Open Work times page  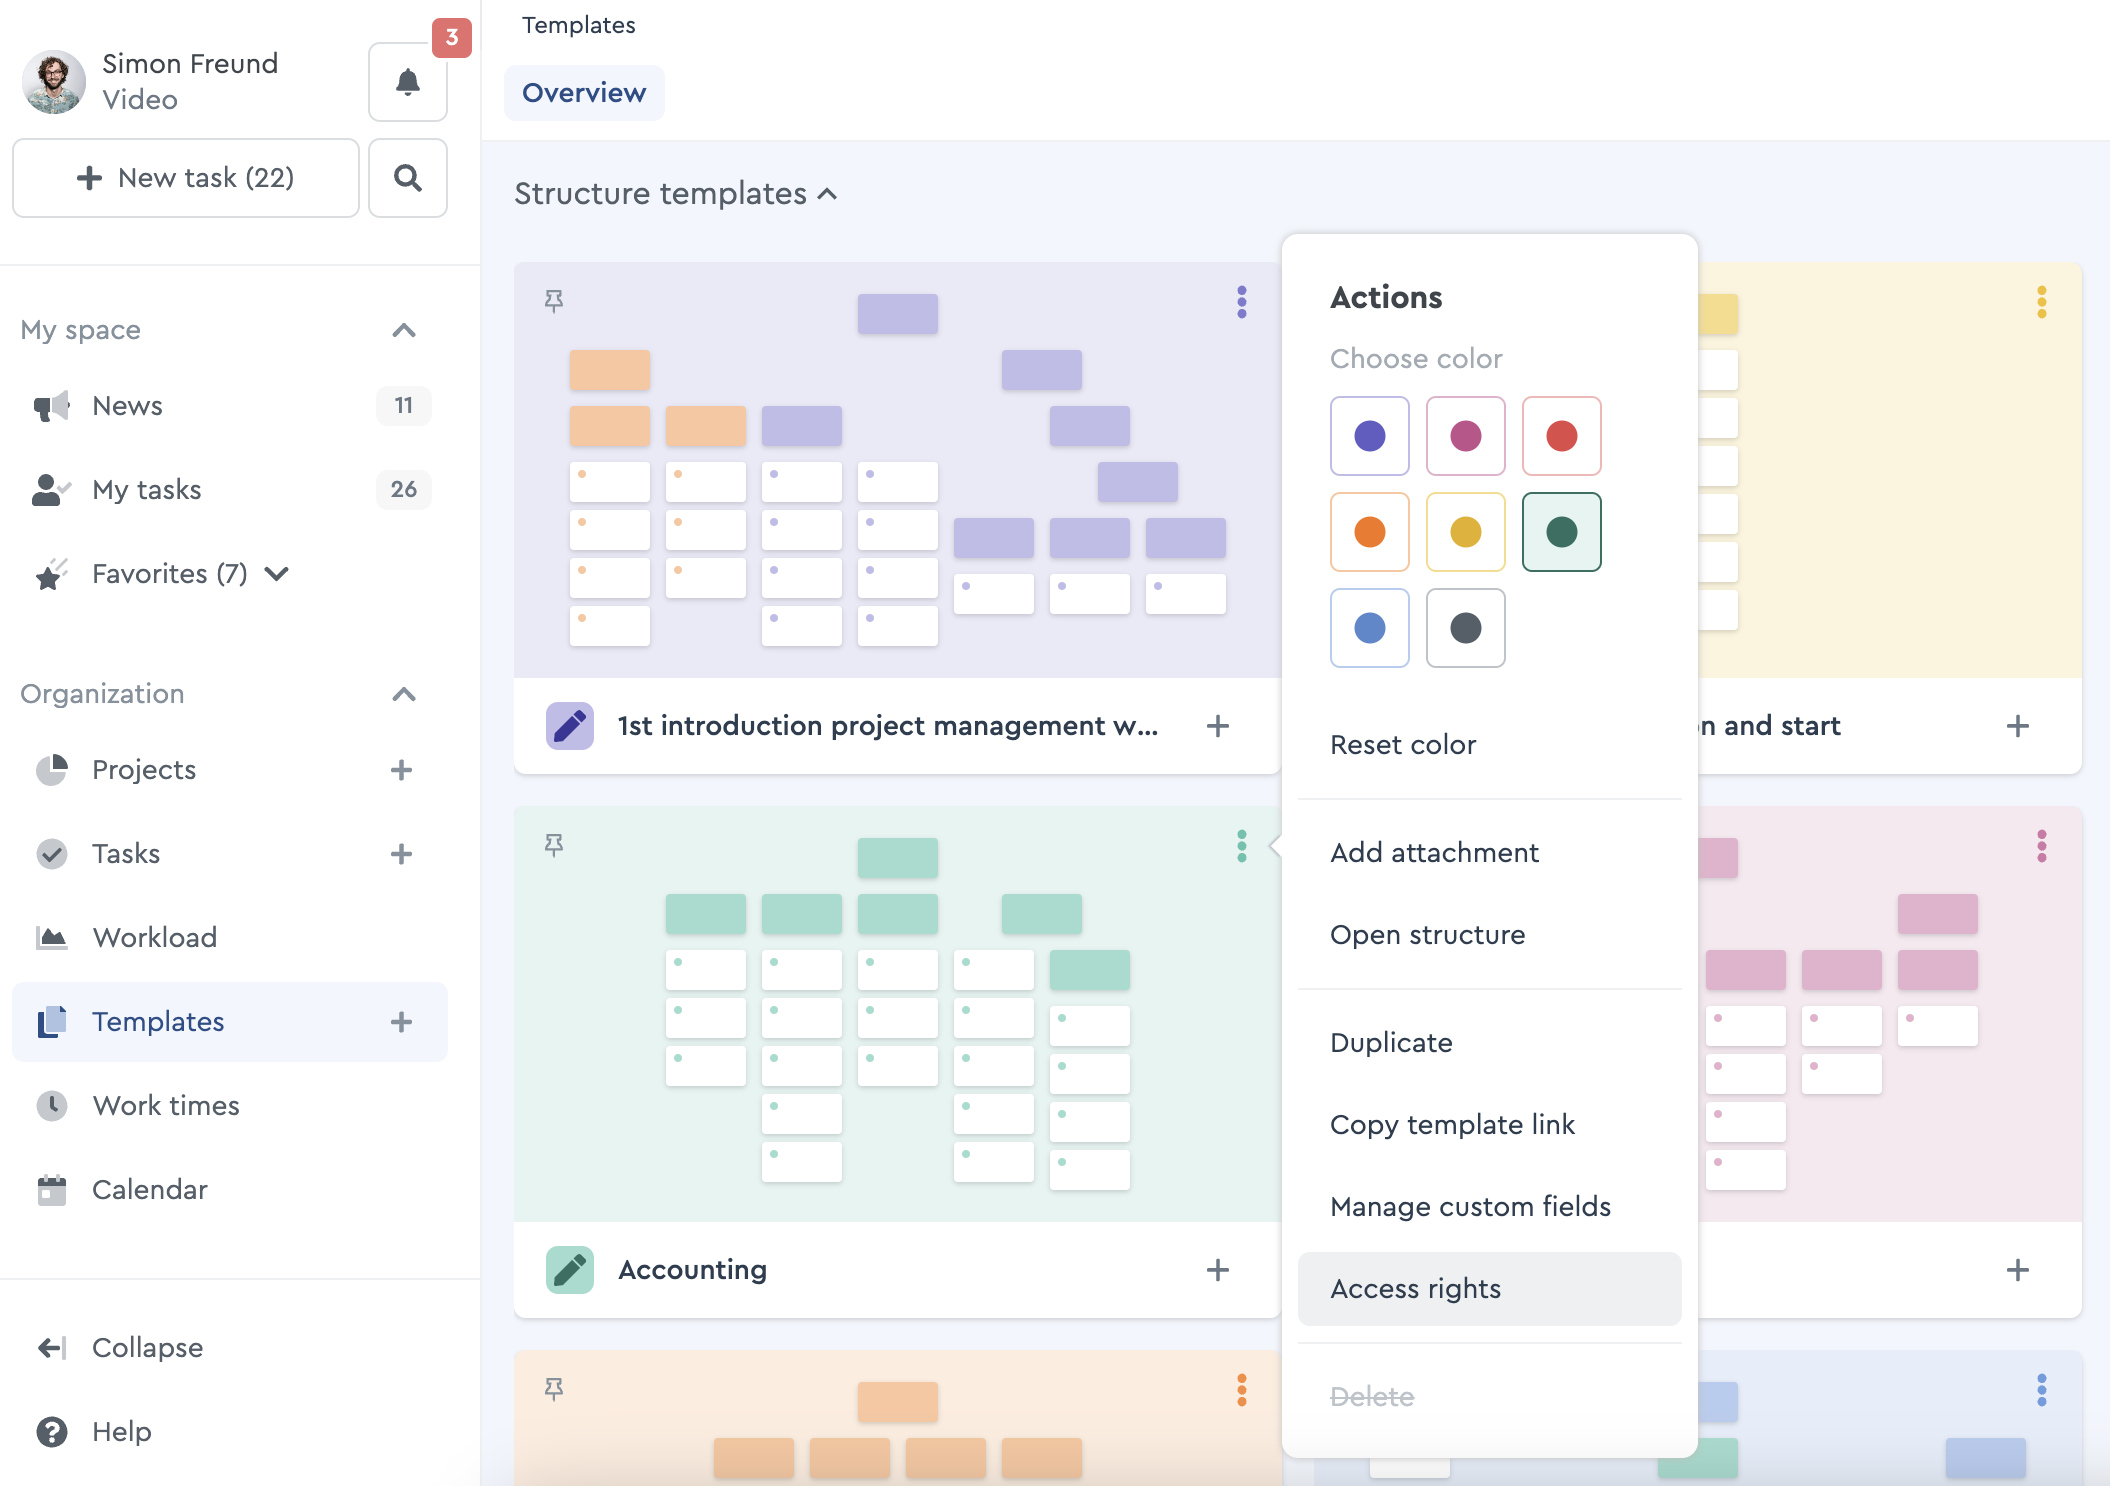[x=230, y=1106]
